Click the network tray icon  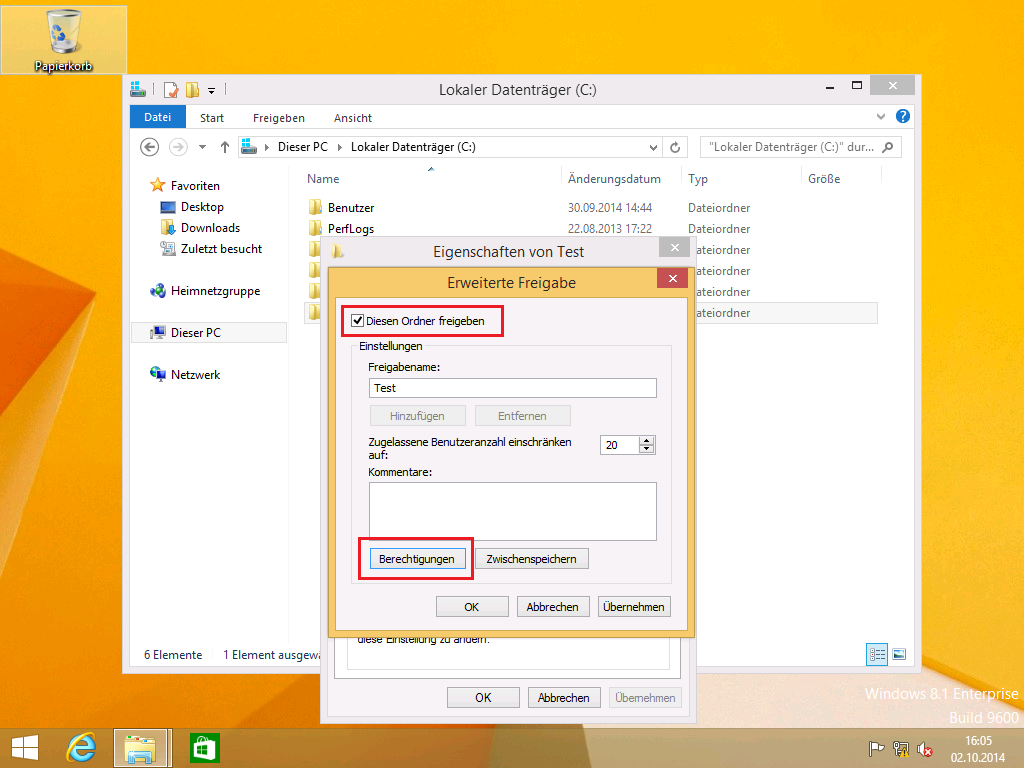(x=901, y=749)
